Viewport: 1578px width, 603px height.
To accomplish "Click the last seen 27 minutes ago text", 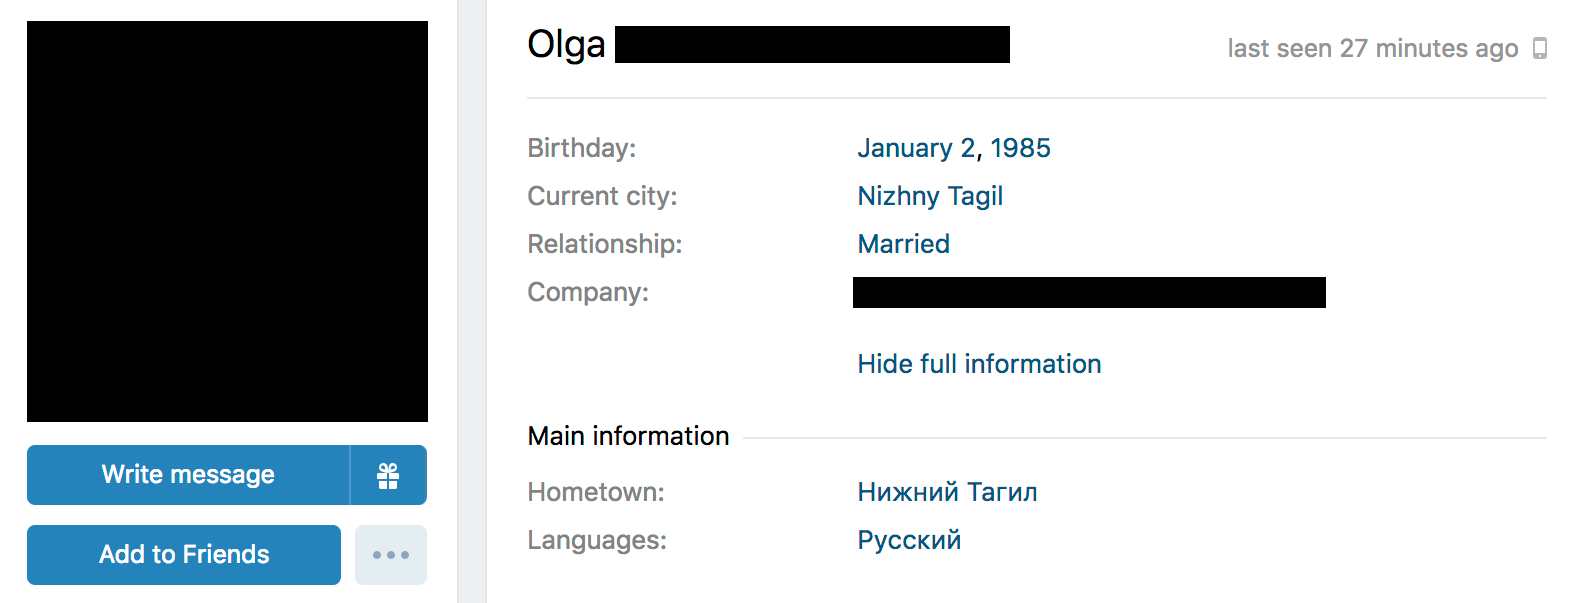I will point(1372,48).
